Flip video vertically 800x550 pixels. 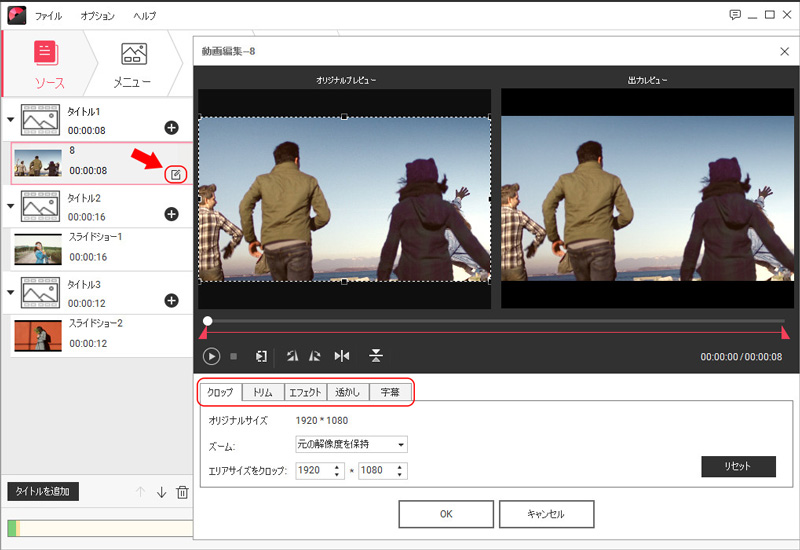coord(376,356)
